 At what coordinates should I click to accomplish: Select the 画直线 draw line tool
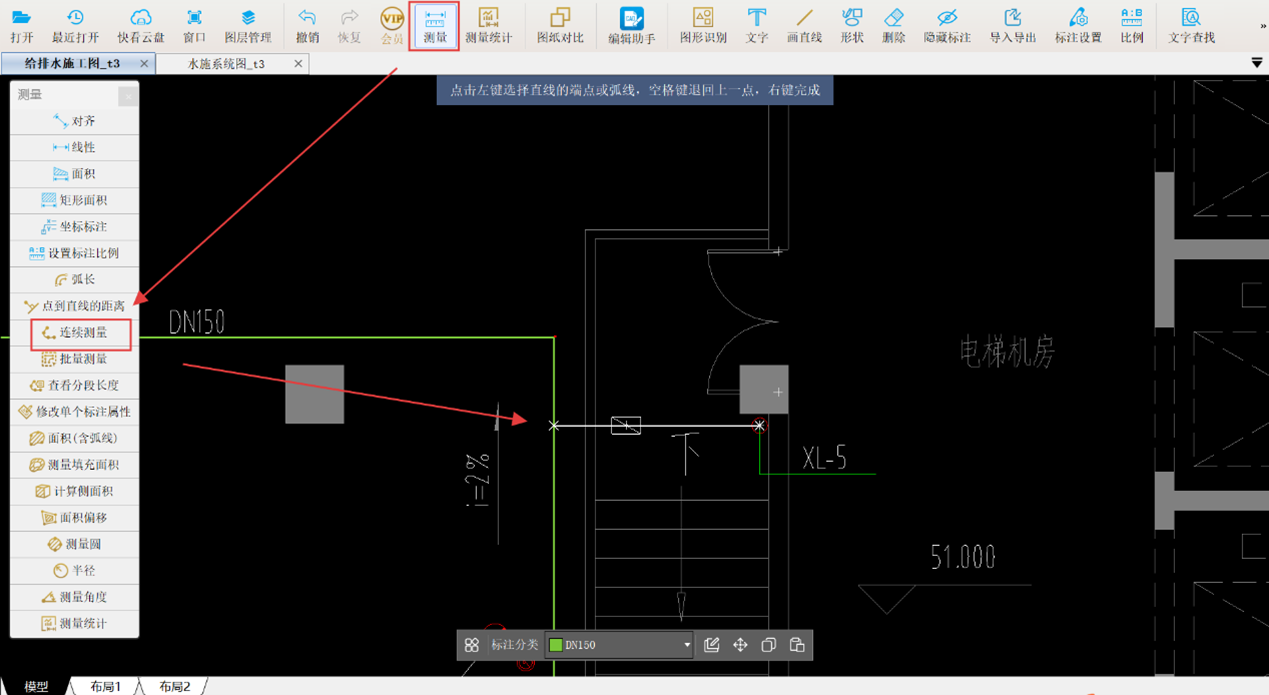tap(804, 25)
